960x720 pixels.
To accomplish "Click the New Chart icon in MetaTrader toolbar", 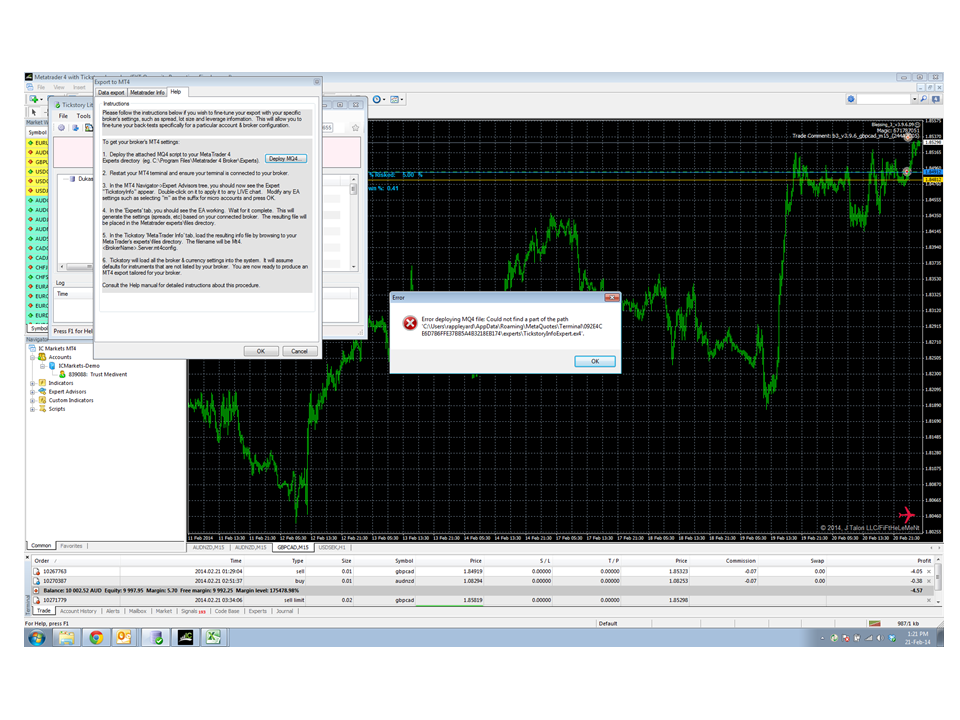I will pos(34,99).
